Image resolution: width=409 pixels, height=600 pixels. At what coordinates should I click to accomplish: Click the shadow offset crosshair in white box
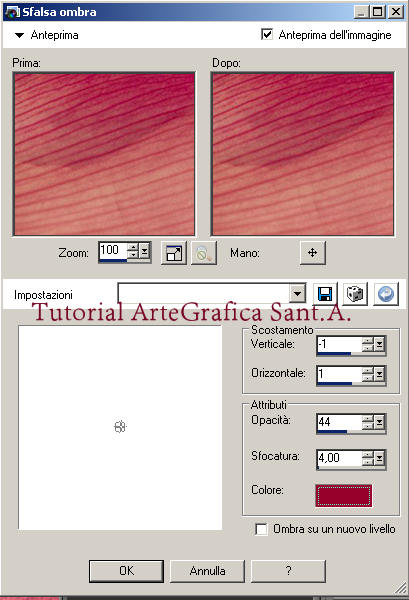(120, 427)
